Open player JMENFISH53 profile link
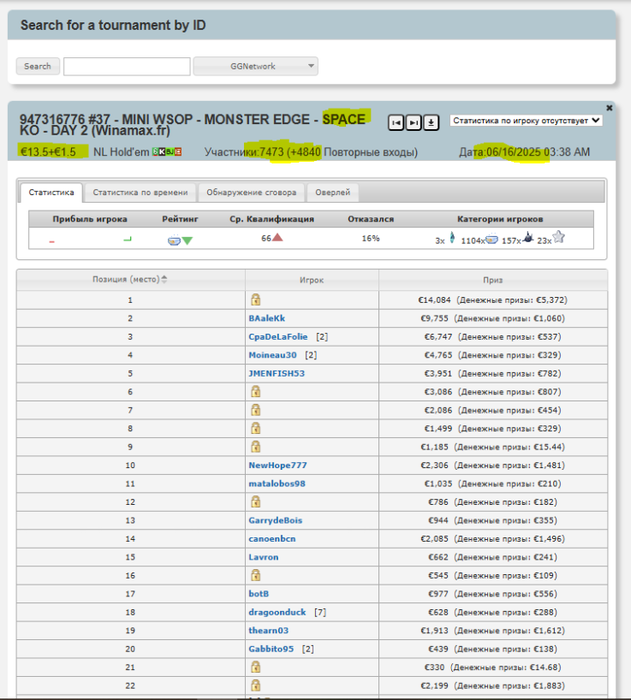631x700 pixels. click(x=276, y=373)
